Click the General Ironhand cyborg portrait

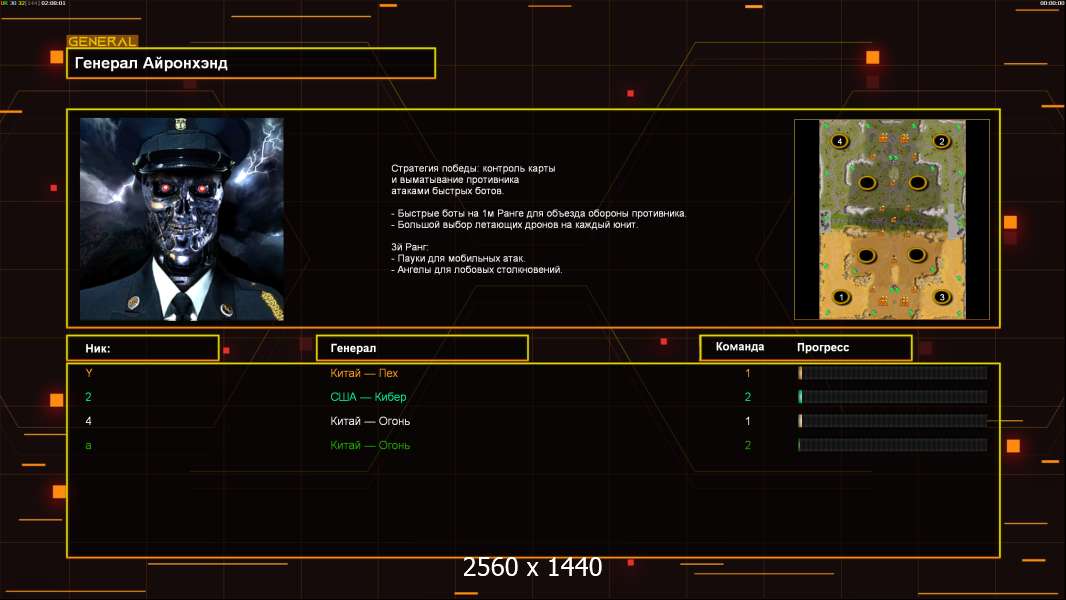(182, 219)
